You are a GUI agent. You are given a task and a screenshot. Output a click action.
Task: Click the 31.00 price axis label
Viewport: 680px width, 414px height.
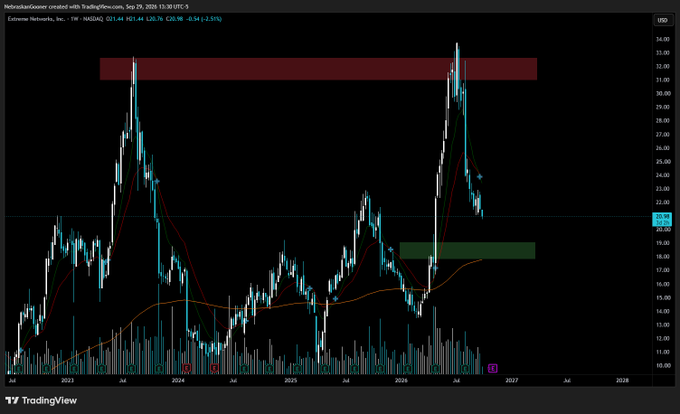click(x=663, y=80)
